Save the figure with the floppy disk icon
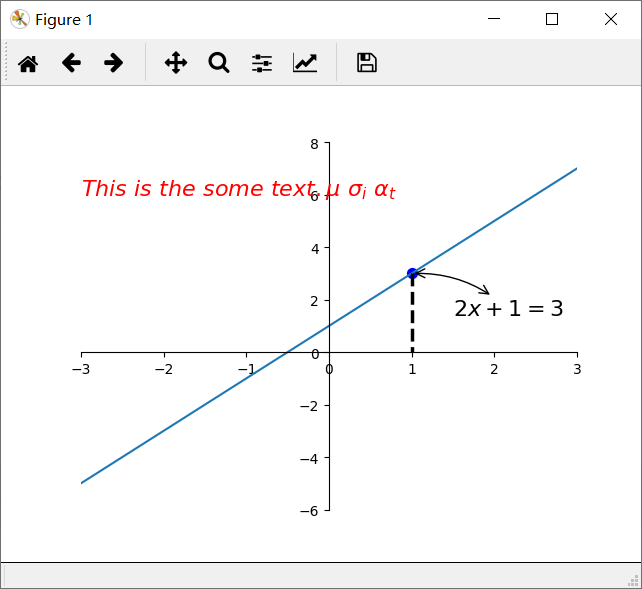The width and height of the screenshot is (642, 589). pos(367,63)
